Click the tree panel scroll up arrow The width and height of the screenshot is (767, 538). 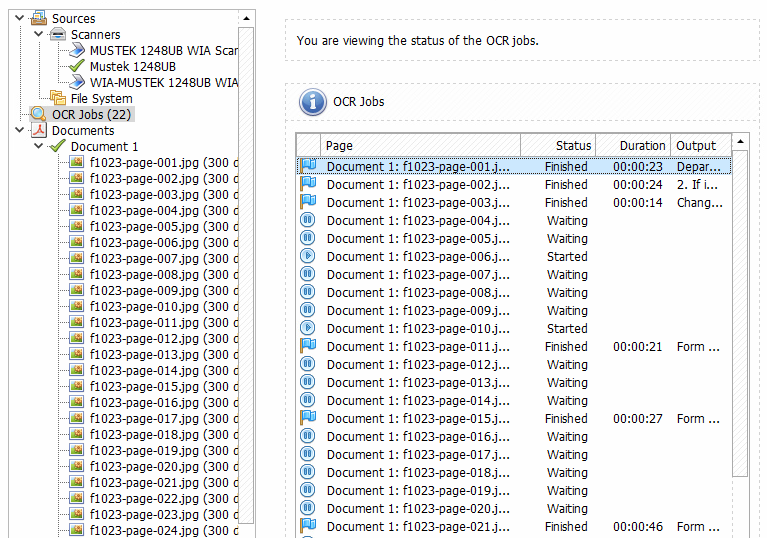(247, 19)
